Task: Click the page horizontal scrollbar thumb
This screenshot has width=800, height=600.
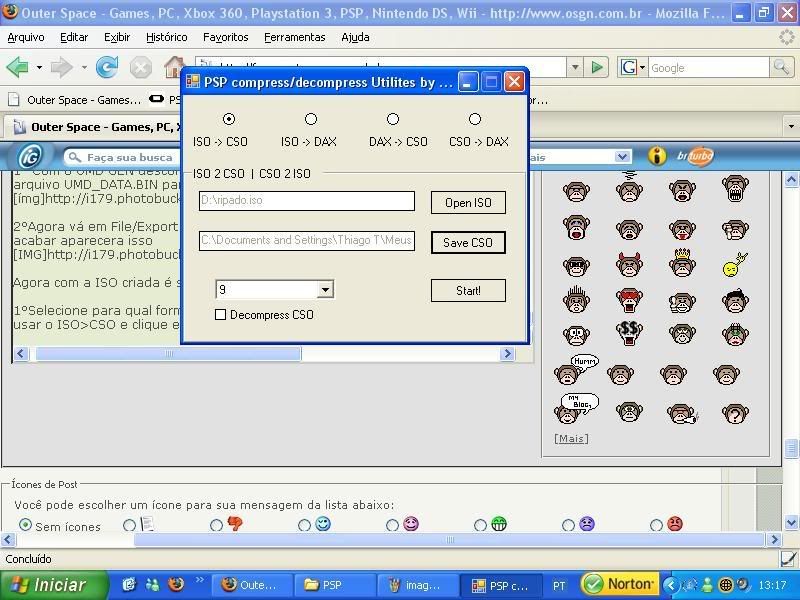Action: click(x=449, y=539)
